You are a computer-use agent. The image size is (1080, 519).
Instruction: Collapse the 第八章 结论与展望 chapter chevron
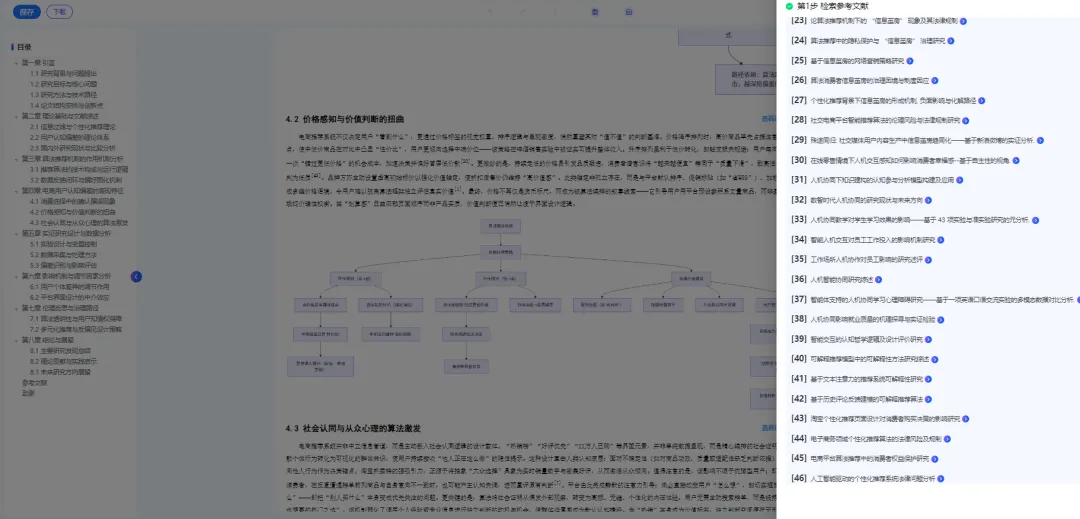pyautogui.click(x=17, y=340)
